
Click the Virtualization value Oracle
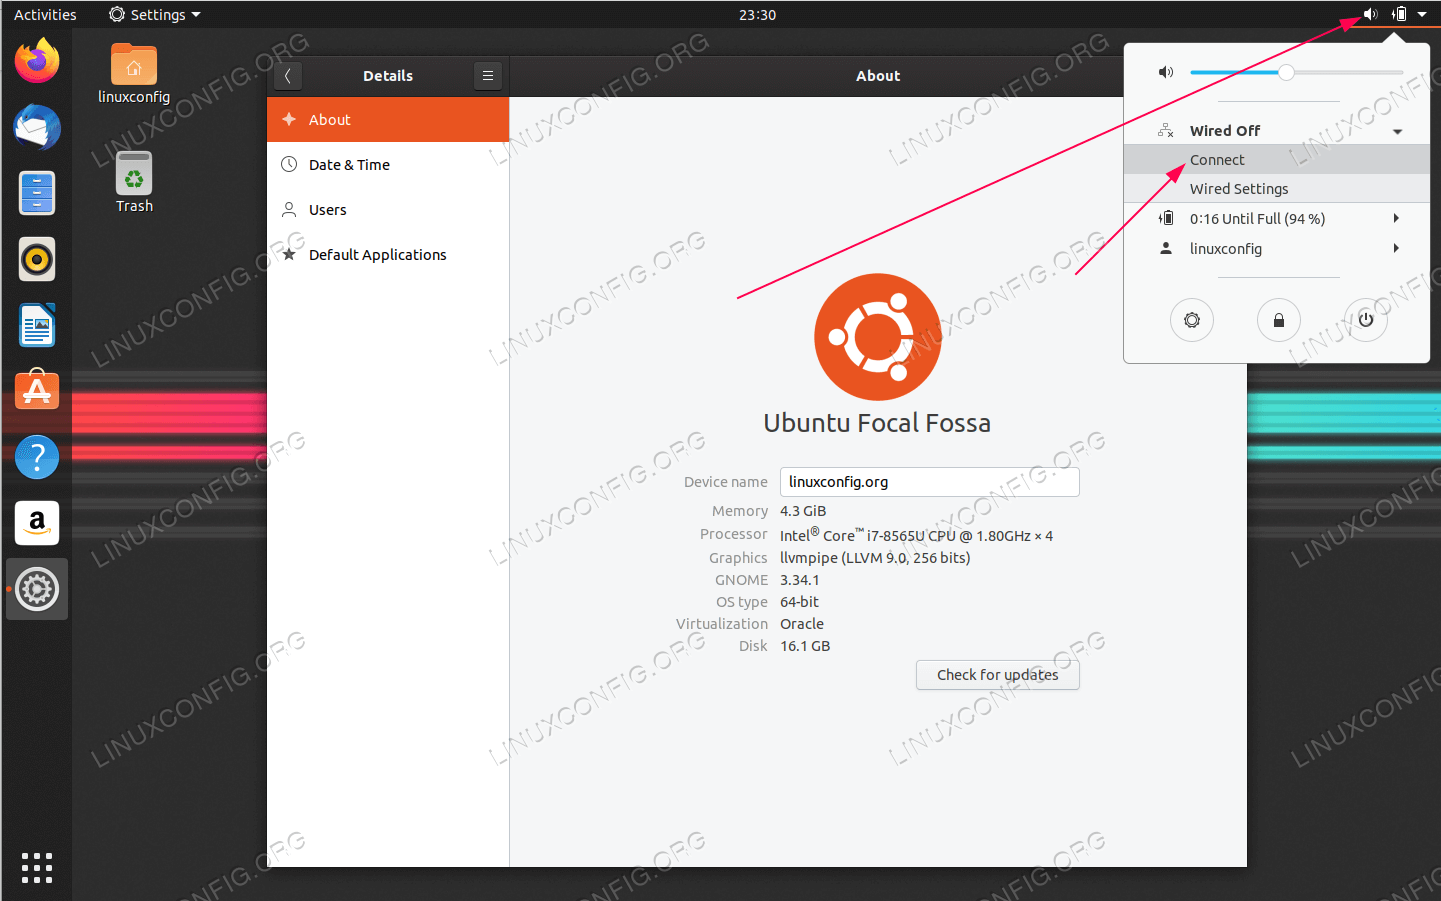point(802,624)
